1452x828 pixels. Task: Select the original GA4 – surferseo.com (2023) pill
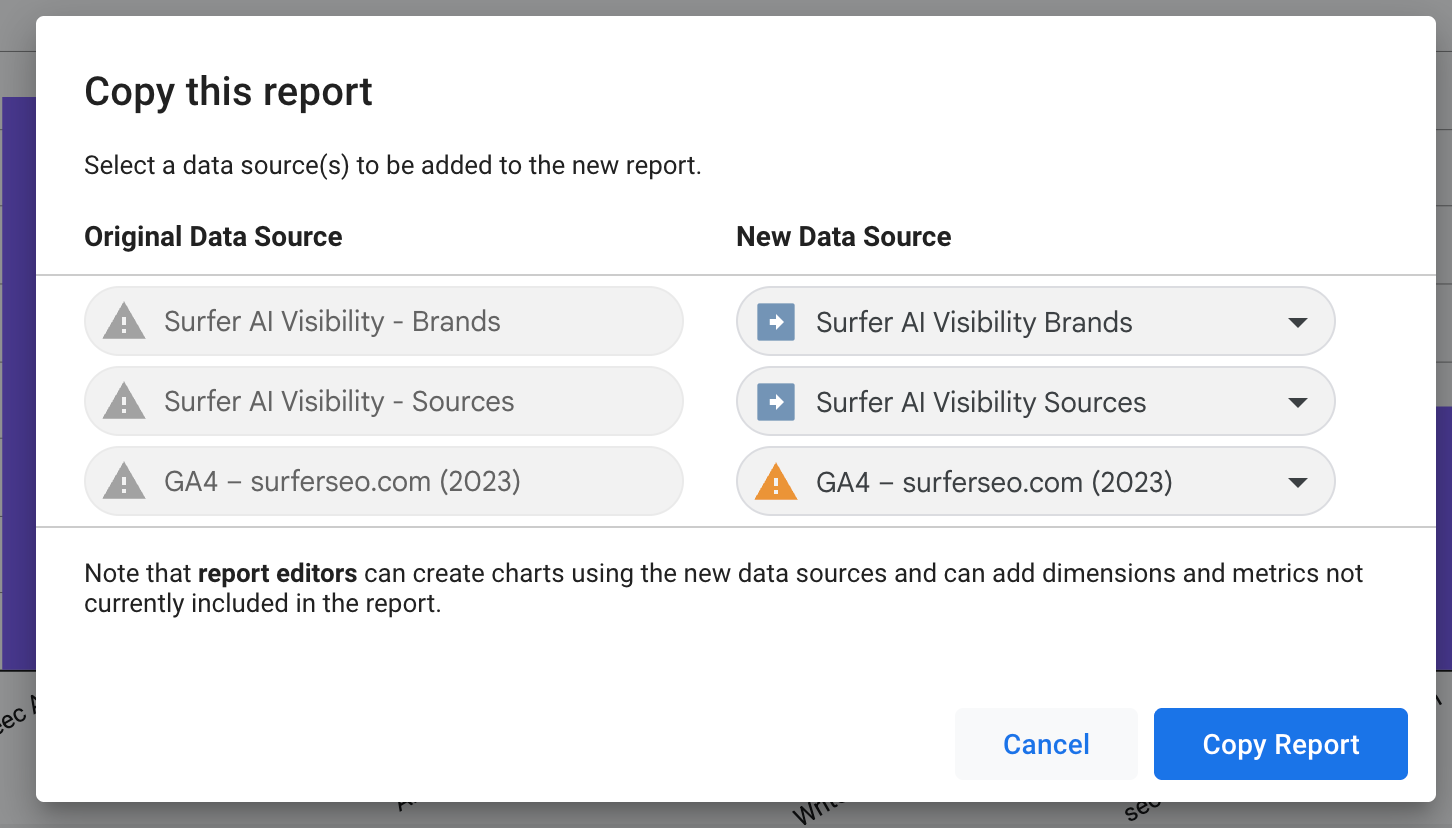[x=384, y=481]
